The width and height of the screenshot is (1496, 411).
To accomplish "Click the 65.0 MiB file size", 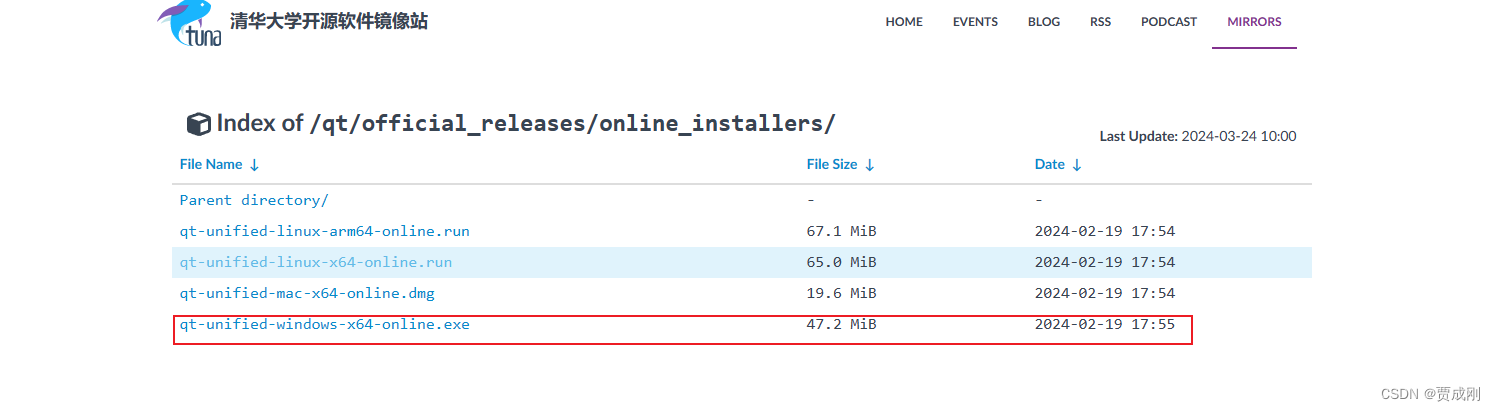I will pos(842,262).
